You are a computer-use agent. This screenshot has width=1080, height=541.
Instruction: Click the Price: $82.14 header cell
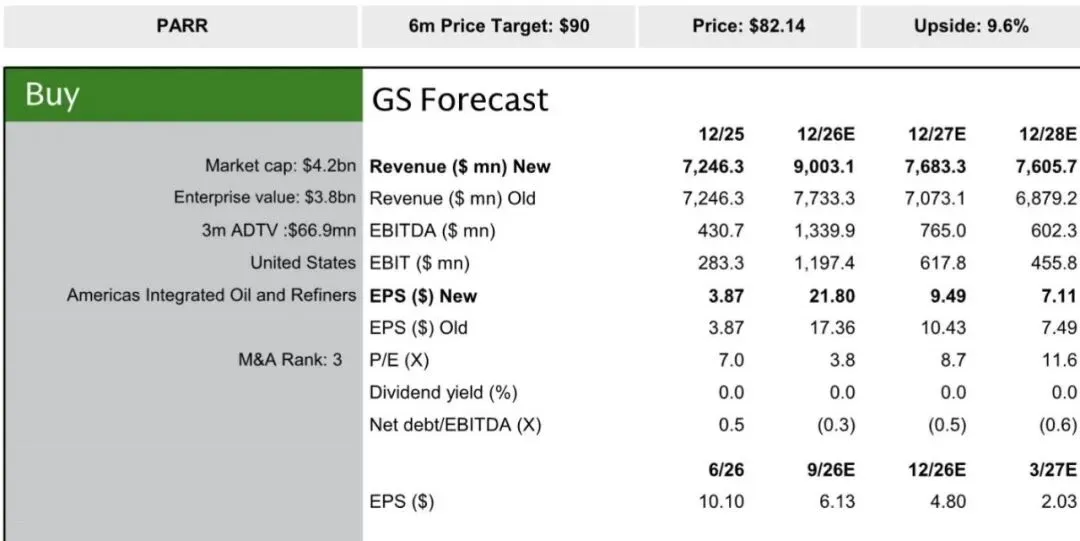[748, 27]
